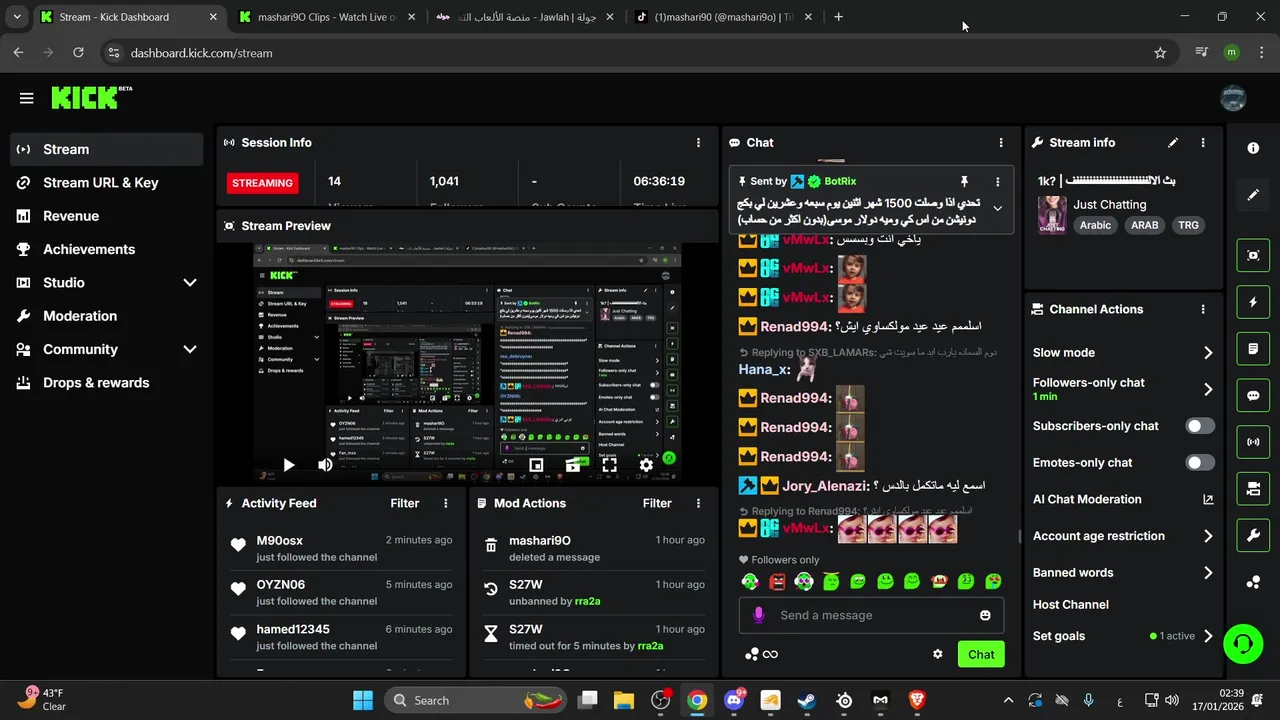Viewport: 1280px width, 720px height.
Task: Click the three-dots cluster icon in right rail
Action: pos(1253,582)
